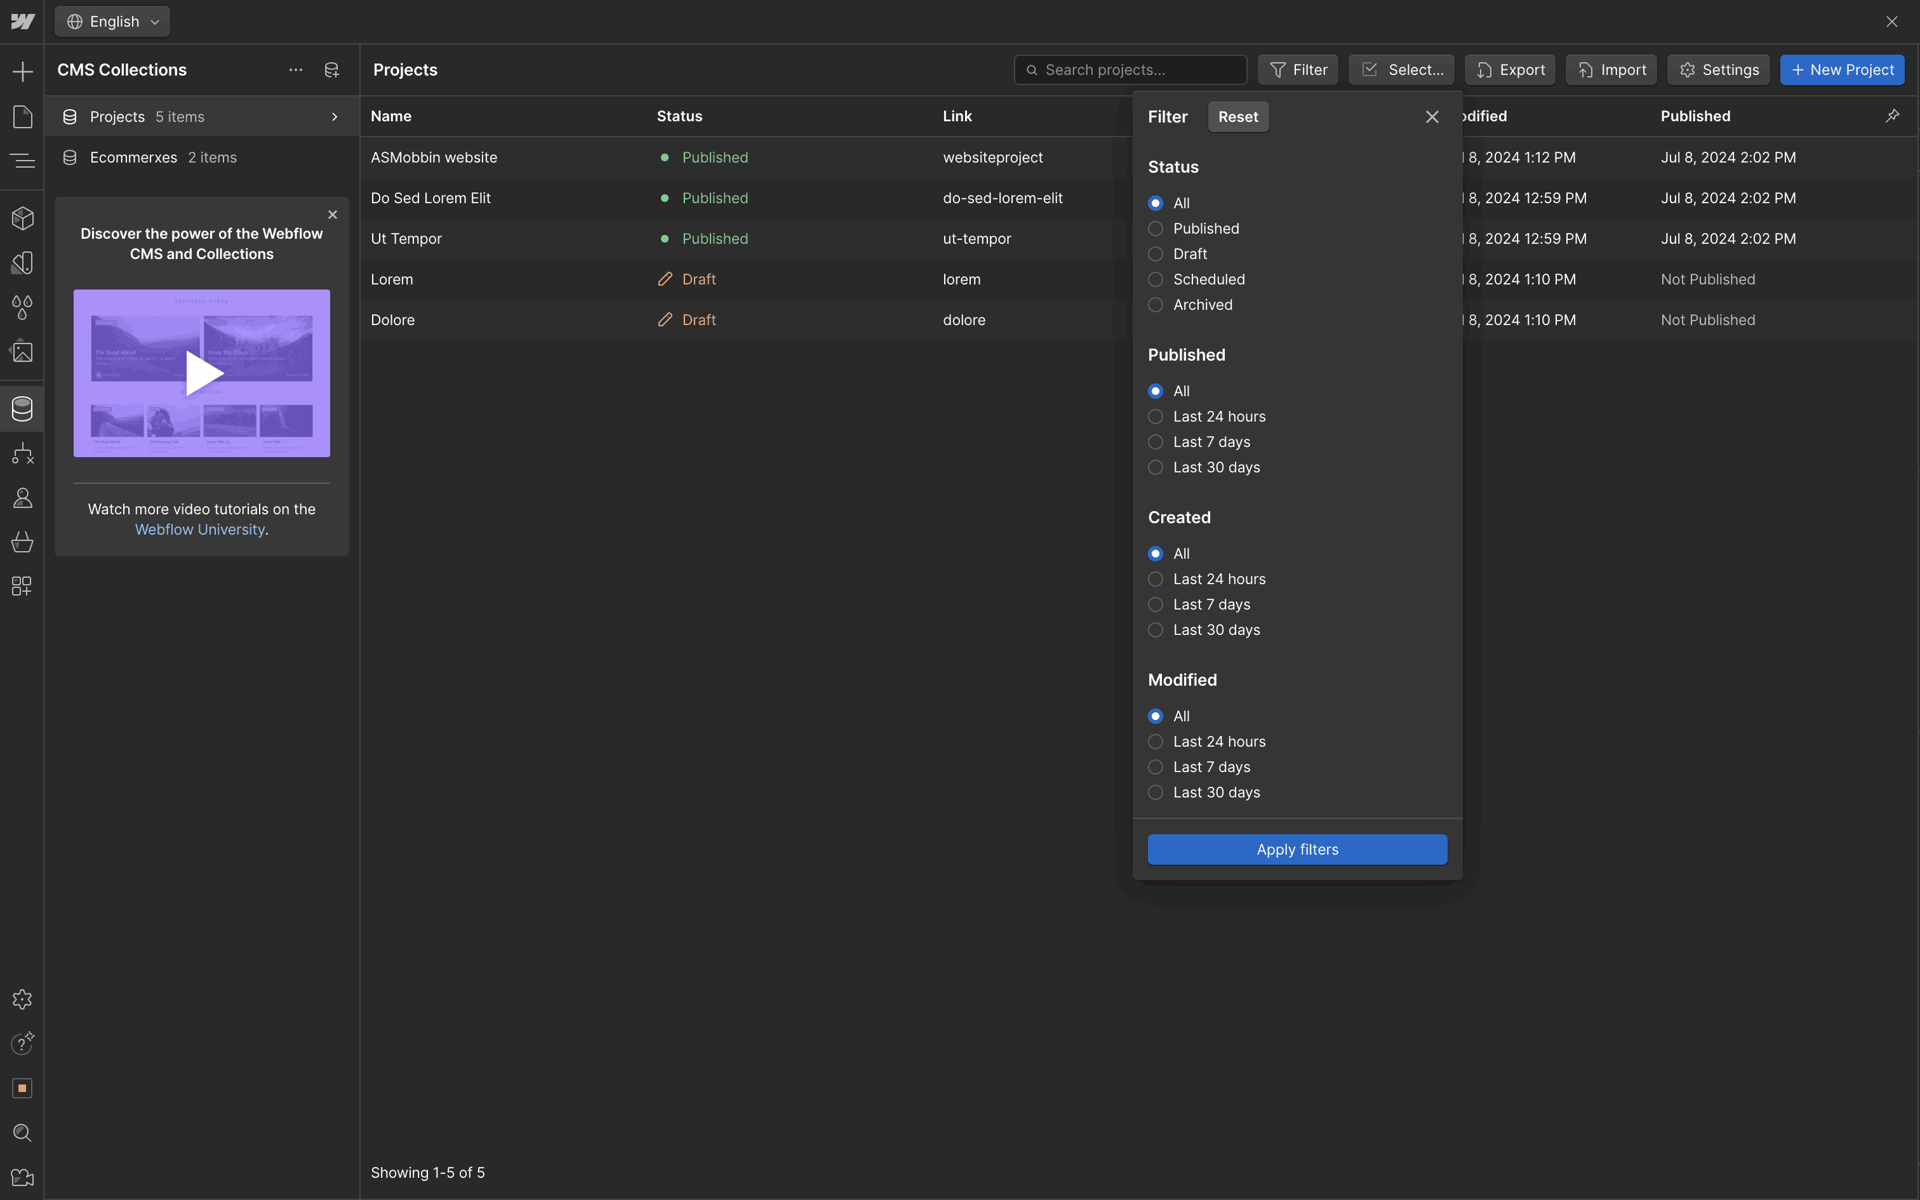Open the Dolore draft item
Viewport: 1920px width, 1200px height.
[392, 320]
